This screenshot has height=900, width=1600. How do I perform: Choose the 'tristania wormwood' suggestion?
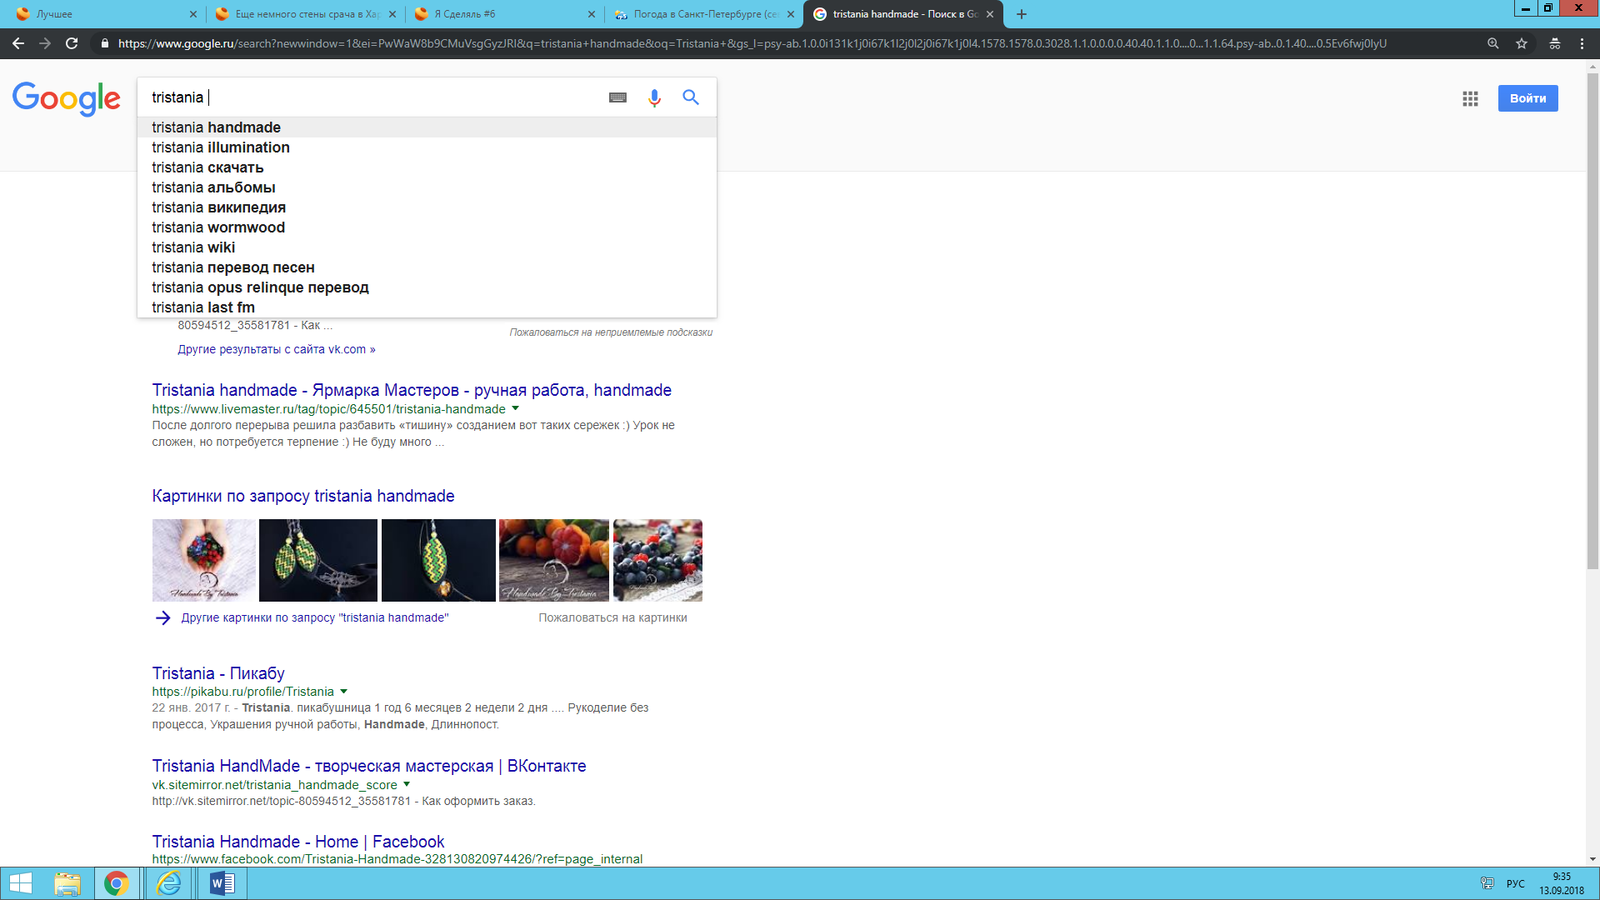click(x=218, y=227)
